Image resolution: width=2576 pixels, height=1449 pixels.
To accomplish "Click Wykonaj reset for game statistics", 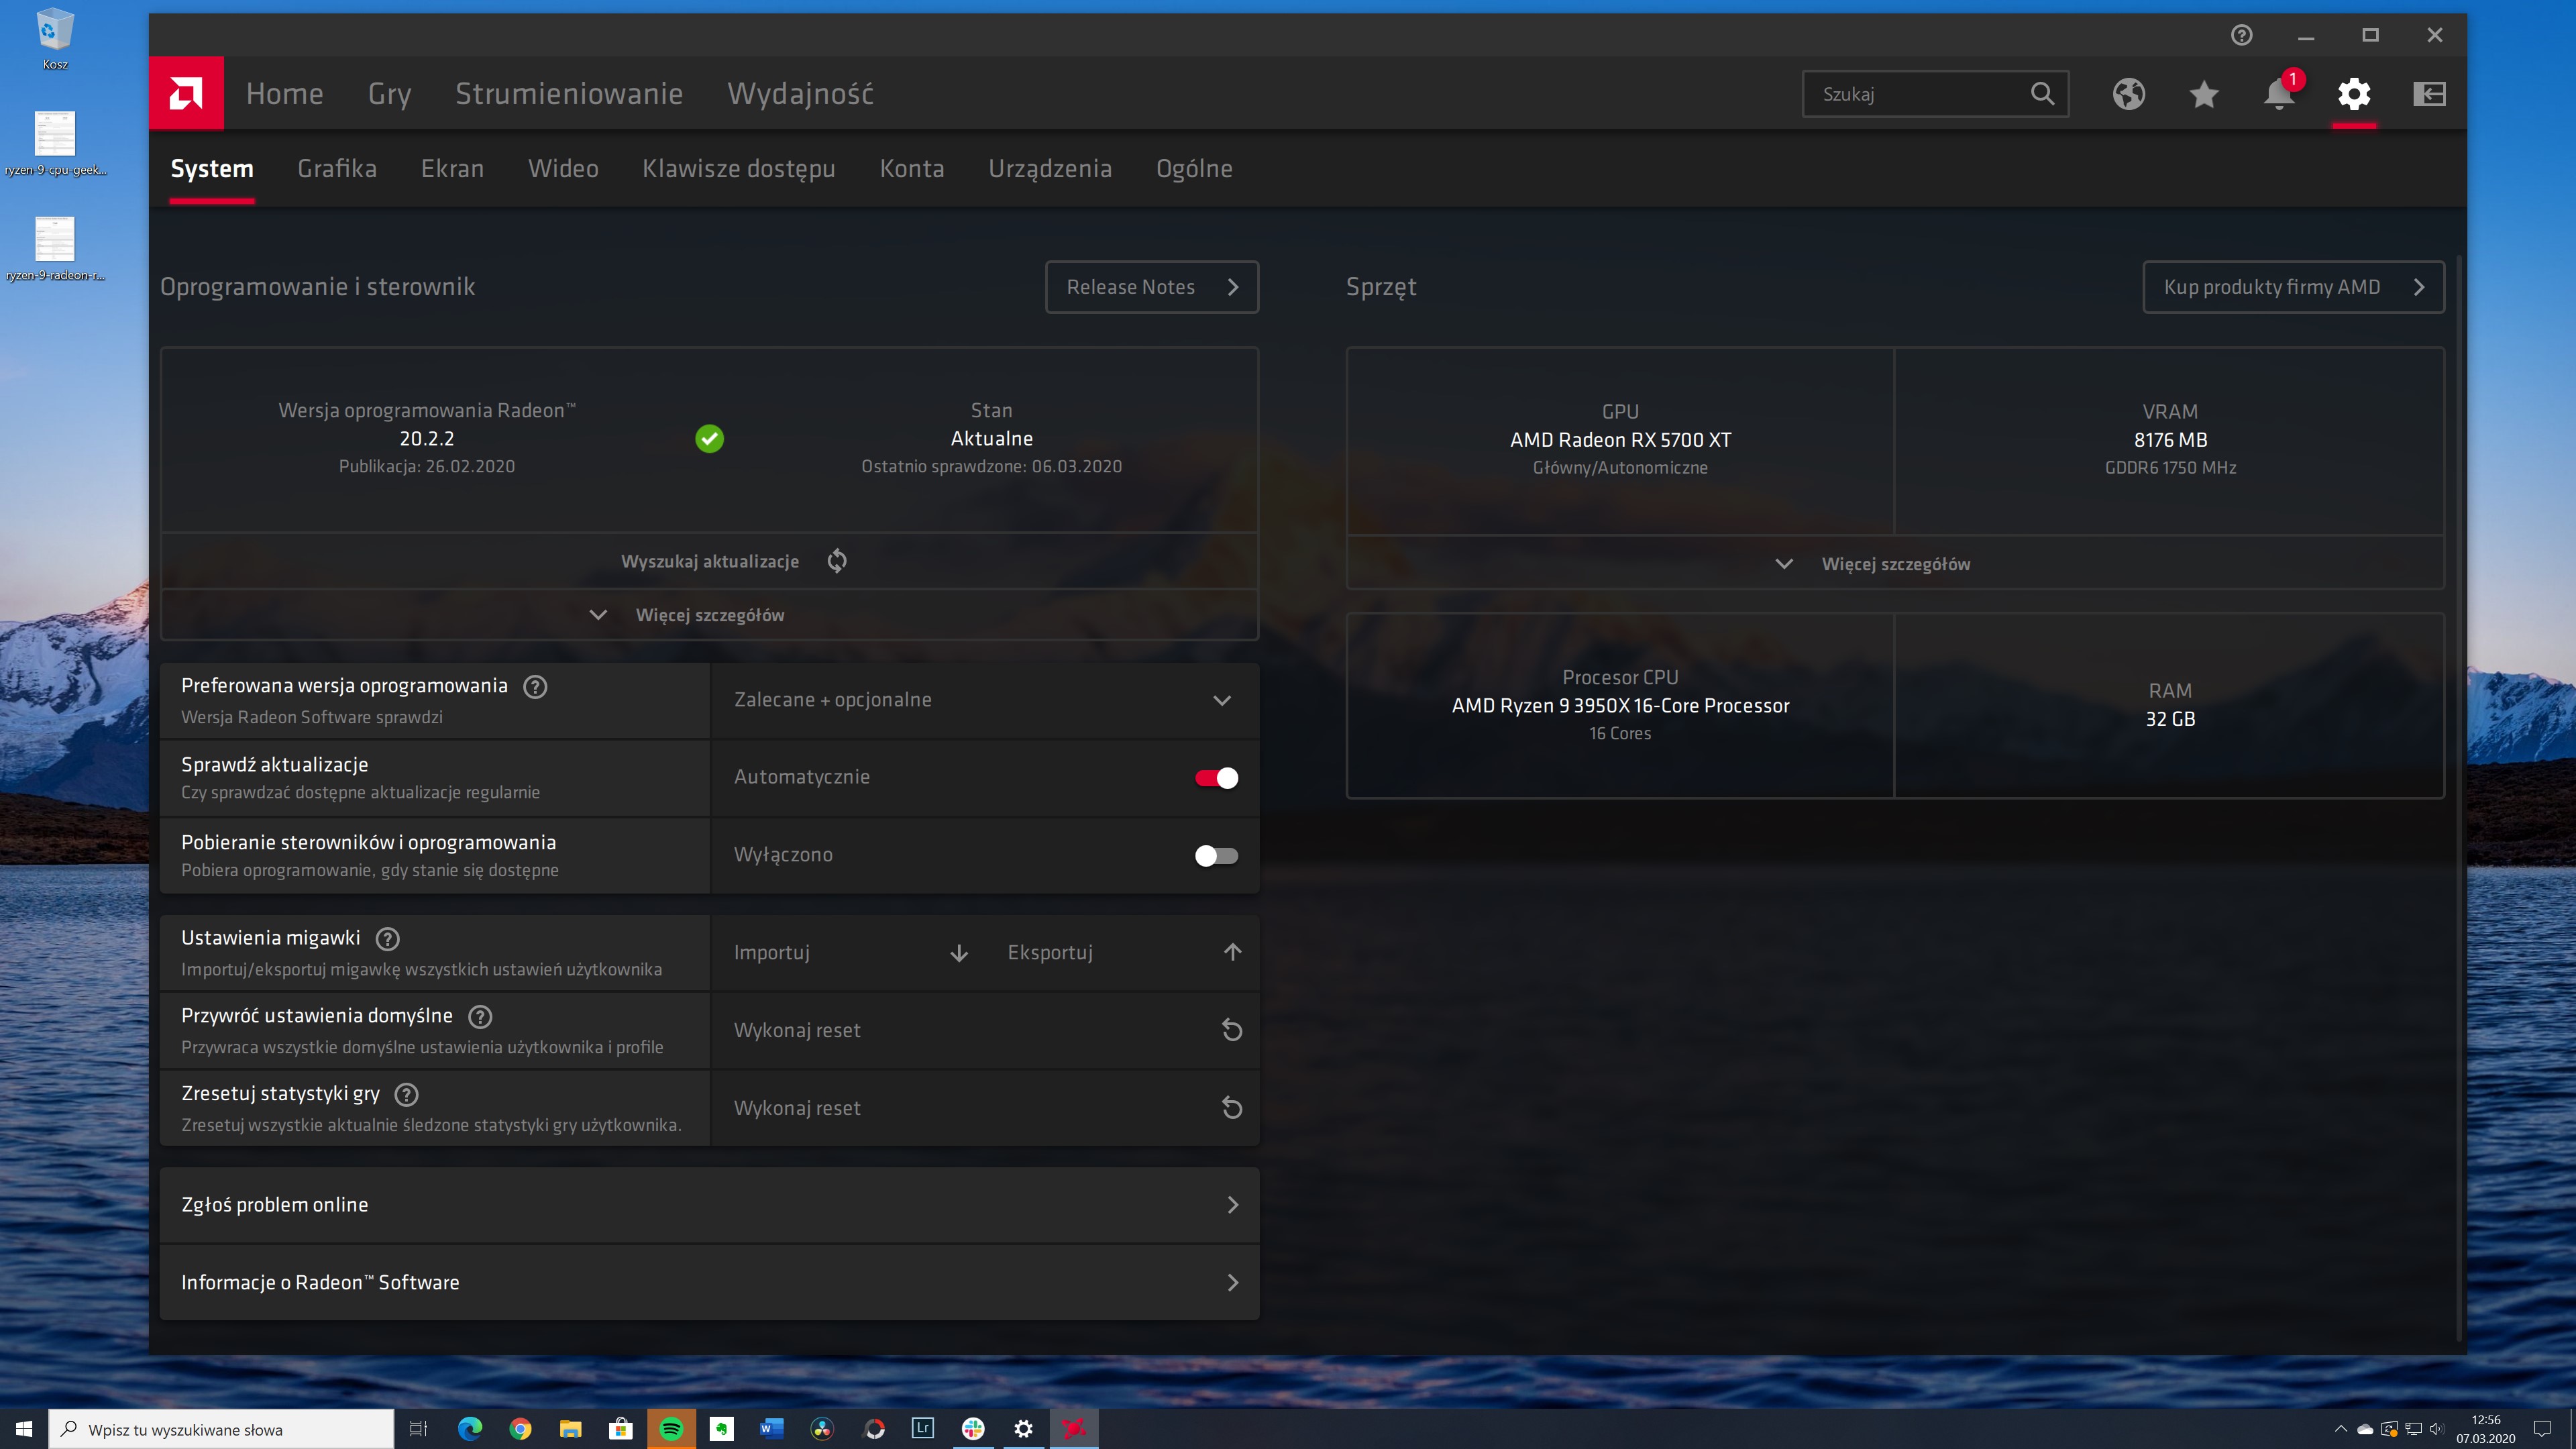I will [x=984, y=1108].
